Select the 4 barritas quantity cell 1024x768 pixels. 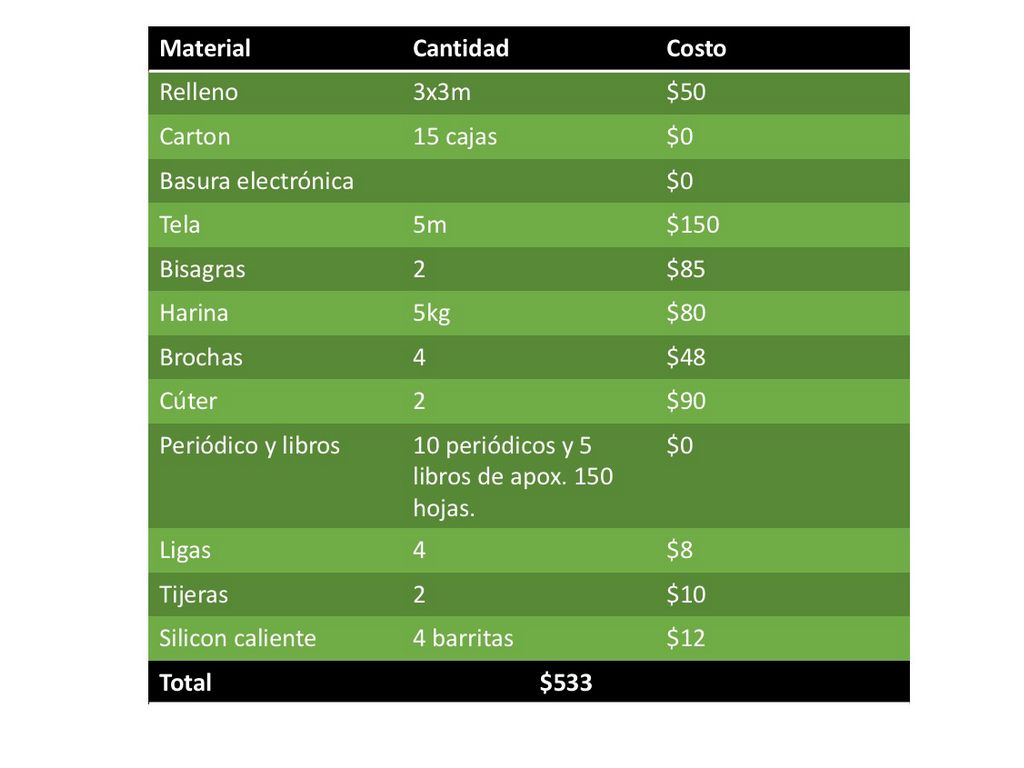click(x=463, y=638)
